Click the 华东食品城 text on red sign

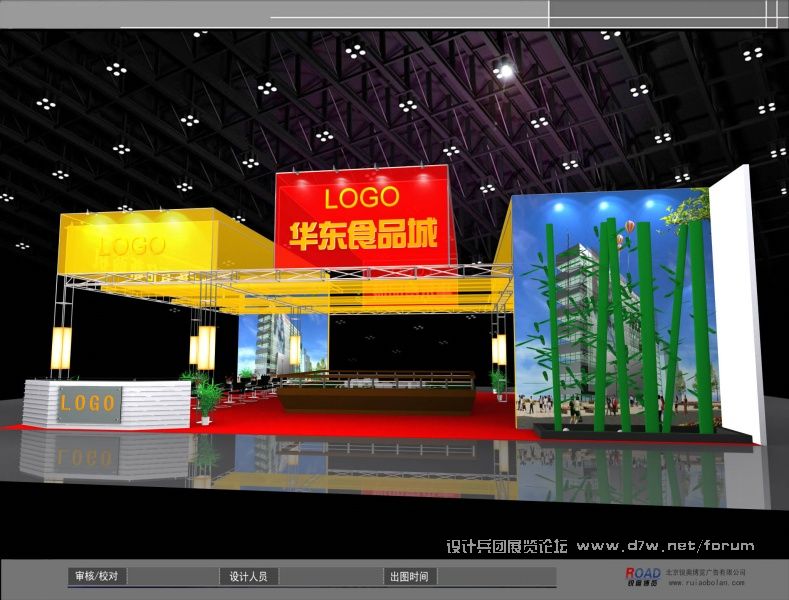363,235
